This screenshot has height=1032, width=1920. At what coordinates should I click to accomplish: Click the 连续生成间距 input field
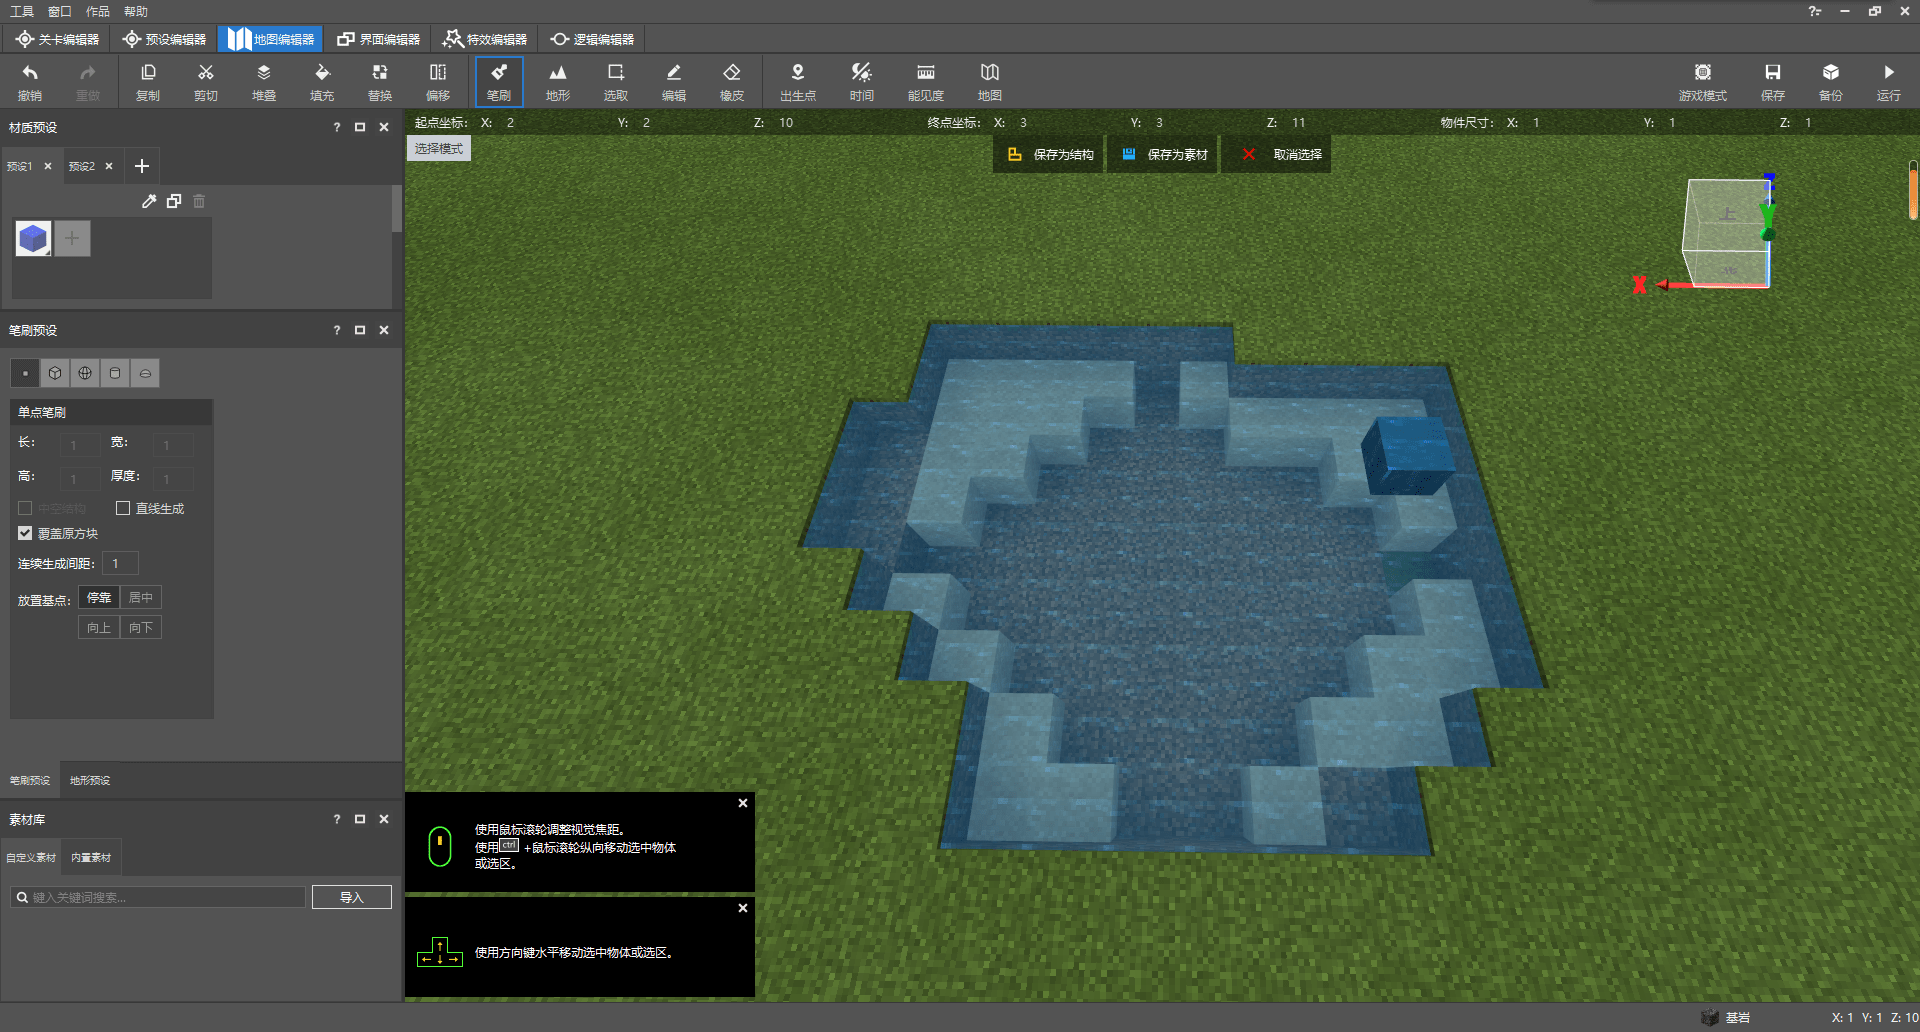point(120,563)
